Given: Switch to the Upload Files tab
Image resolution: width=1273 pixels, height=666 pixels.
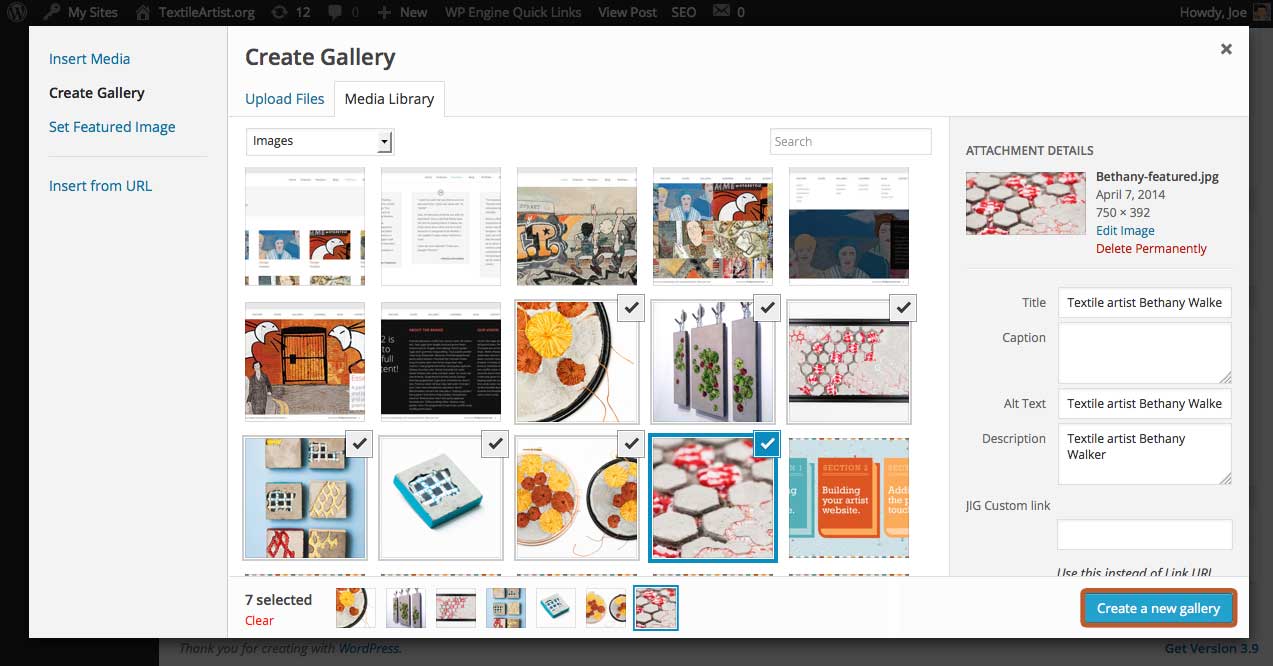Looking at the screenshot, I should click(285, 99).
